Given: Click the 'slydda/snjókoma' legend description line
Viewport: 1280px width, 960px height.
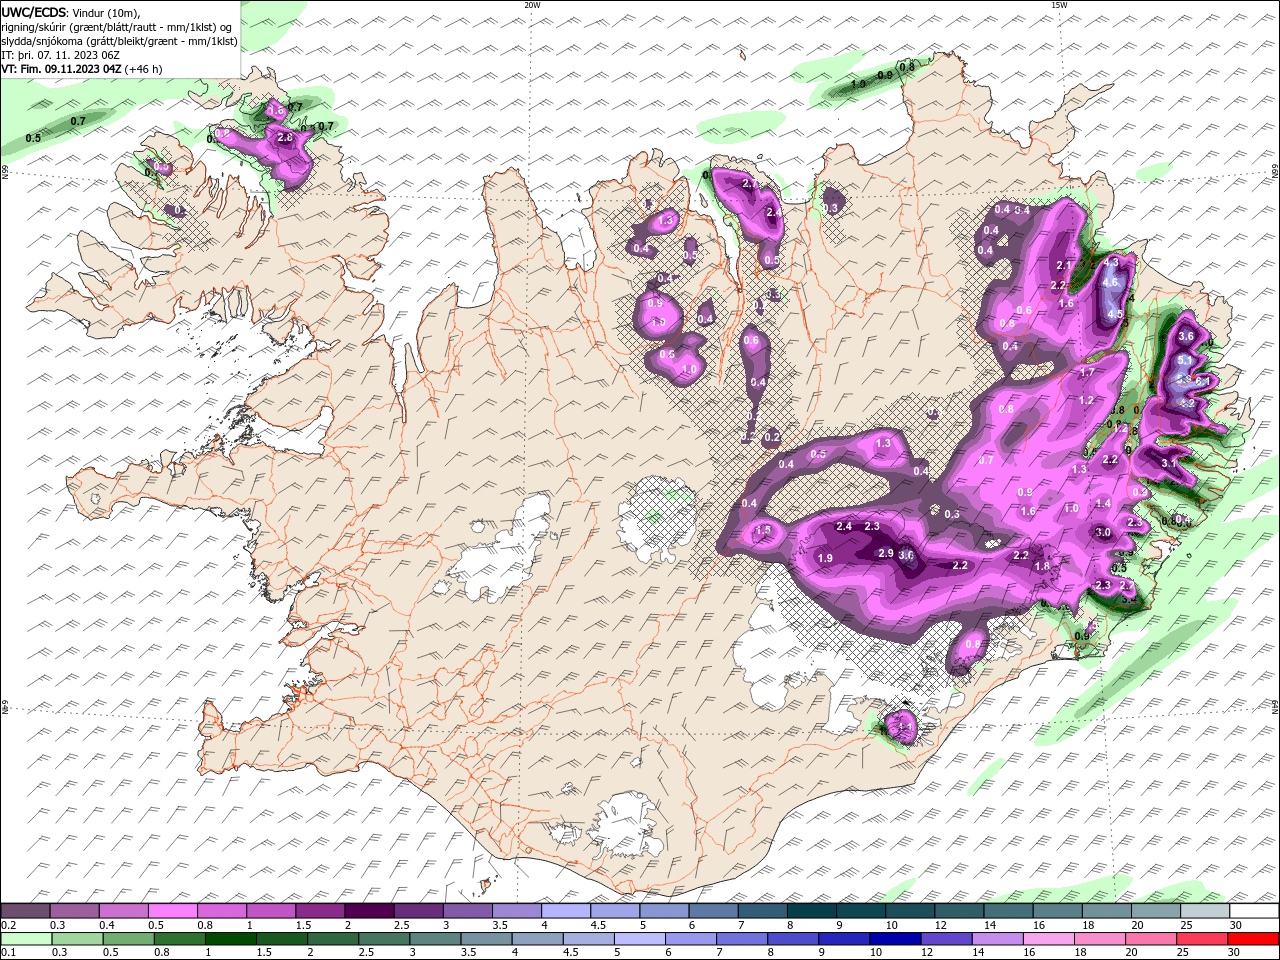Looking at the screenshot, I should coord(120,41).
